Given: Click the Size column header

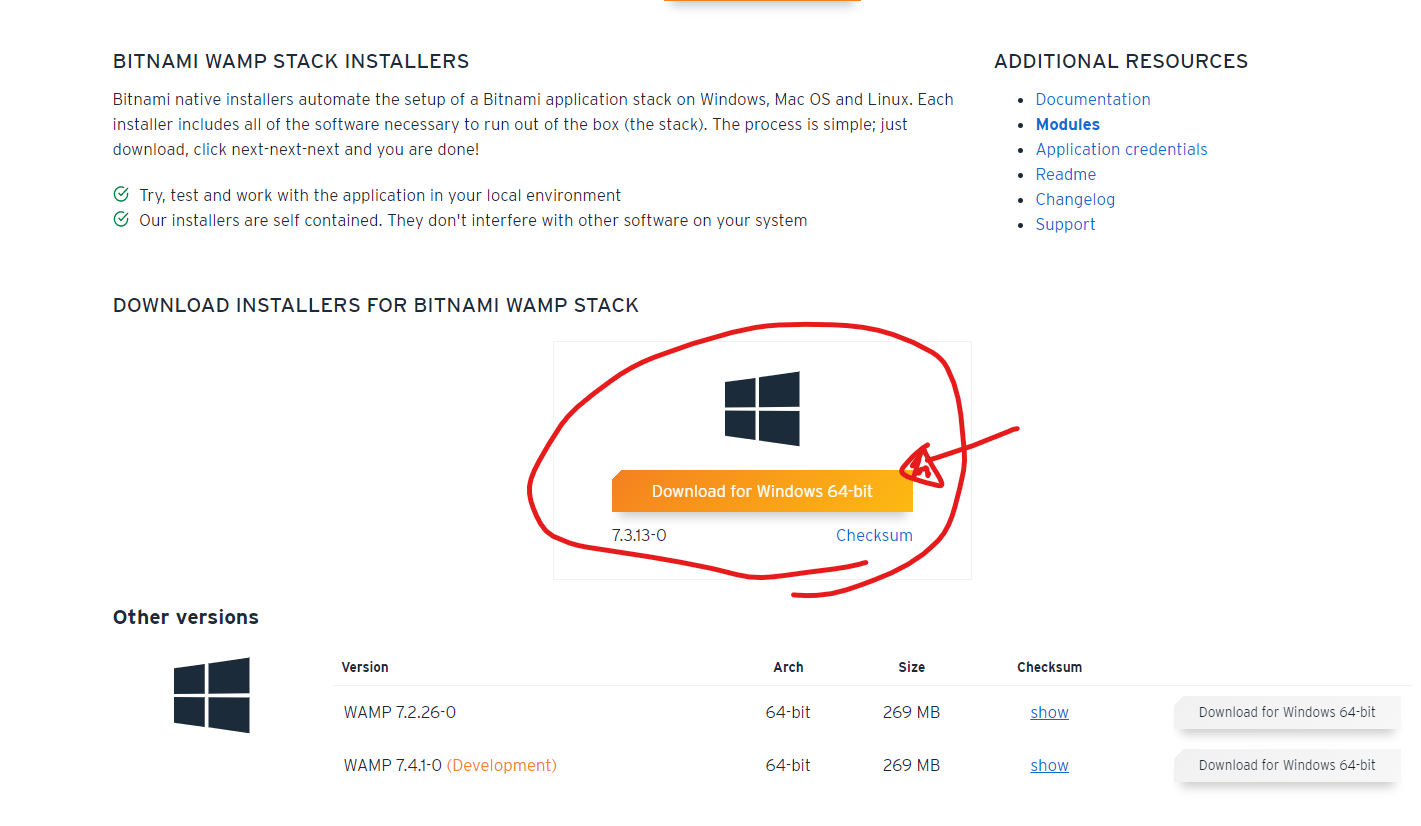Looking at the screenshot, I should (x=911, y=667).
